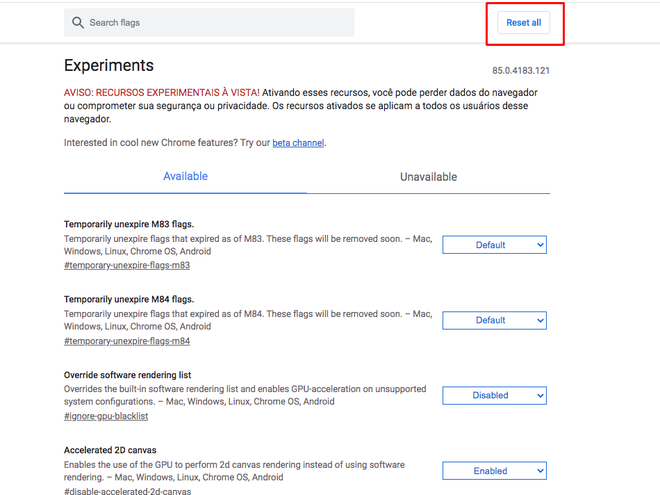
Task: Click the version number 85.0.4183.121 text
Action: [x=521, y=71]
